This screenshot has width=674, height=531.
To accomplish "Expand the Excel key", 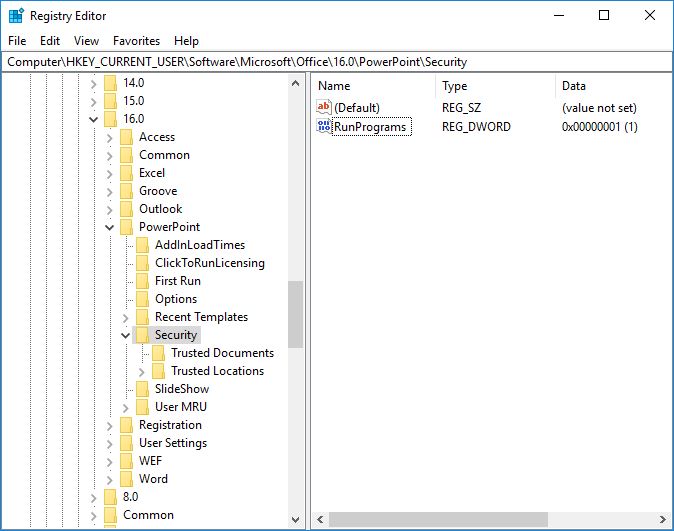I will (110, 174).
